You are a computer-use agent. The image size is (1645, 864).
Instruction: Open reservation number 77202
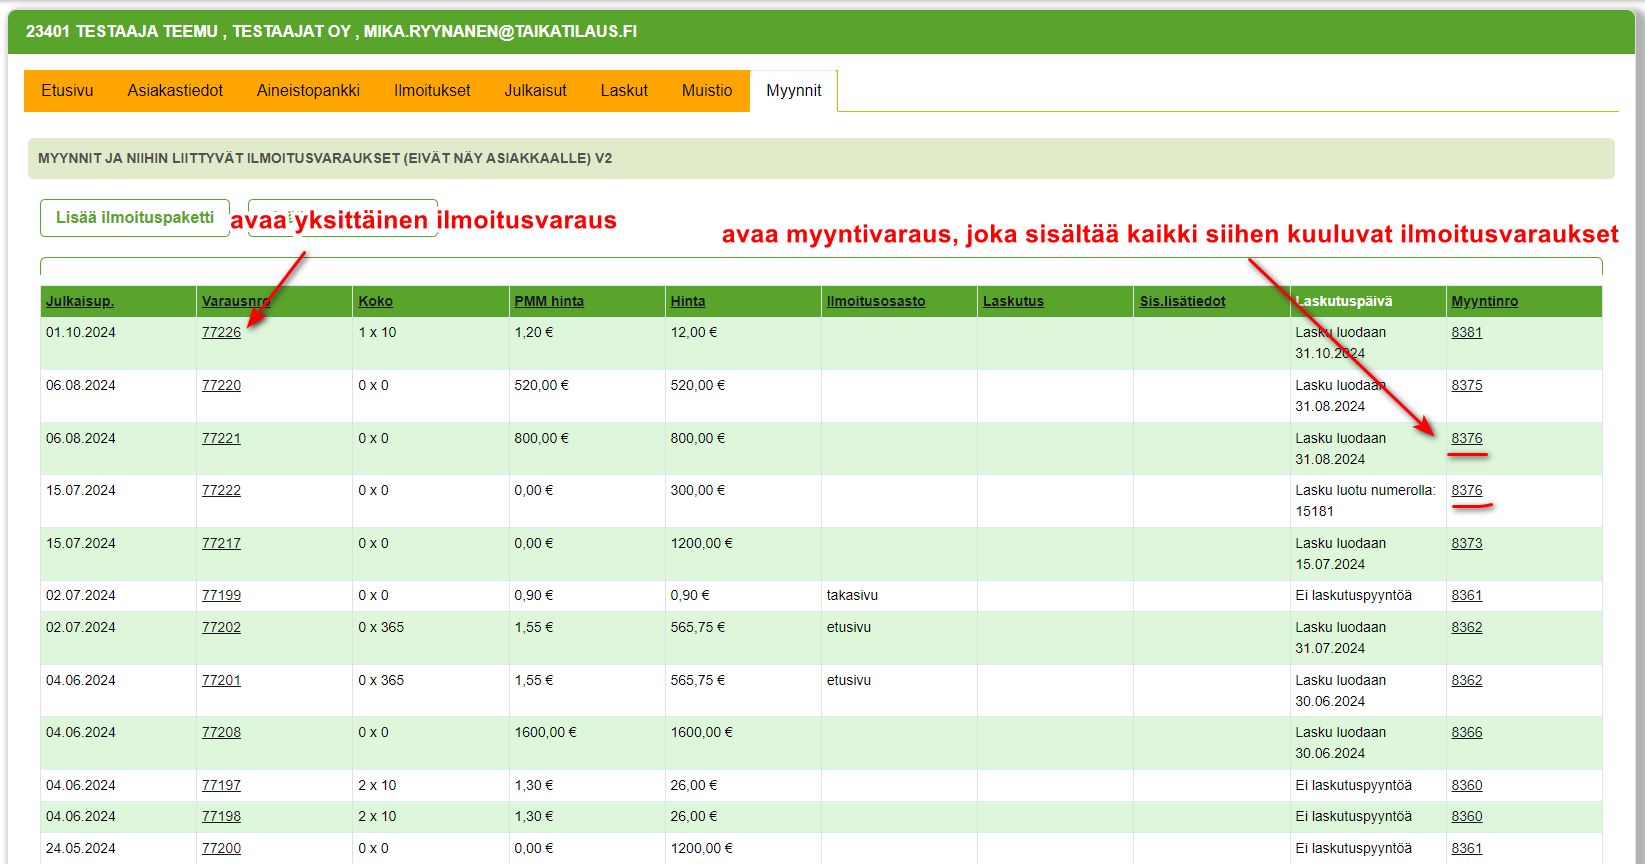click(x=221, y=627)
